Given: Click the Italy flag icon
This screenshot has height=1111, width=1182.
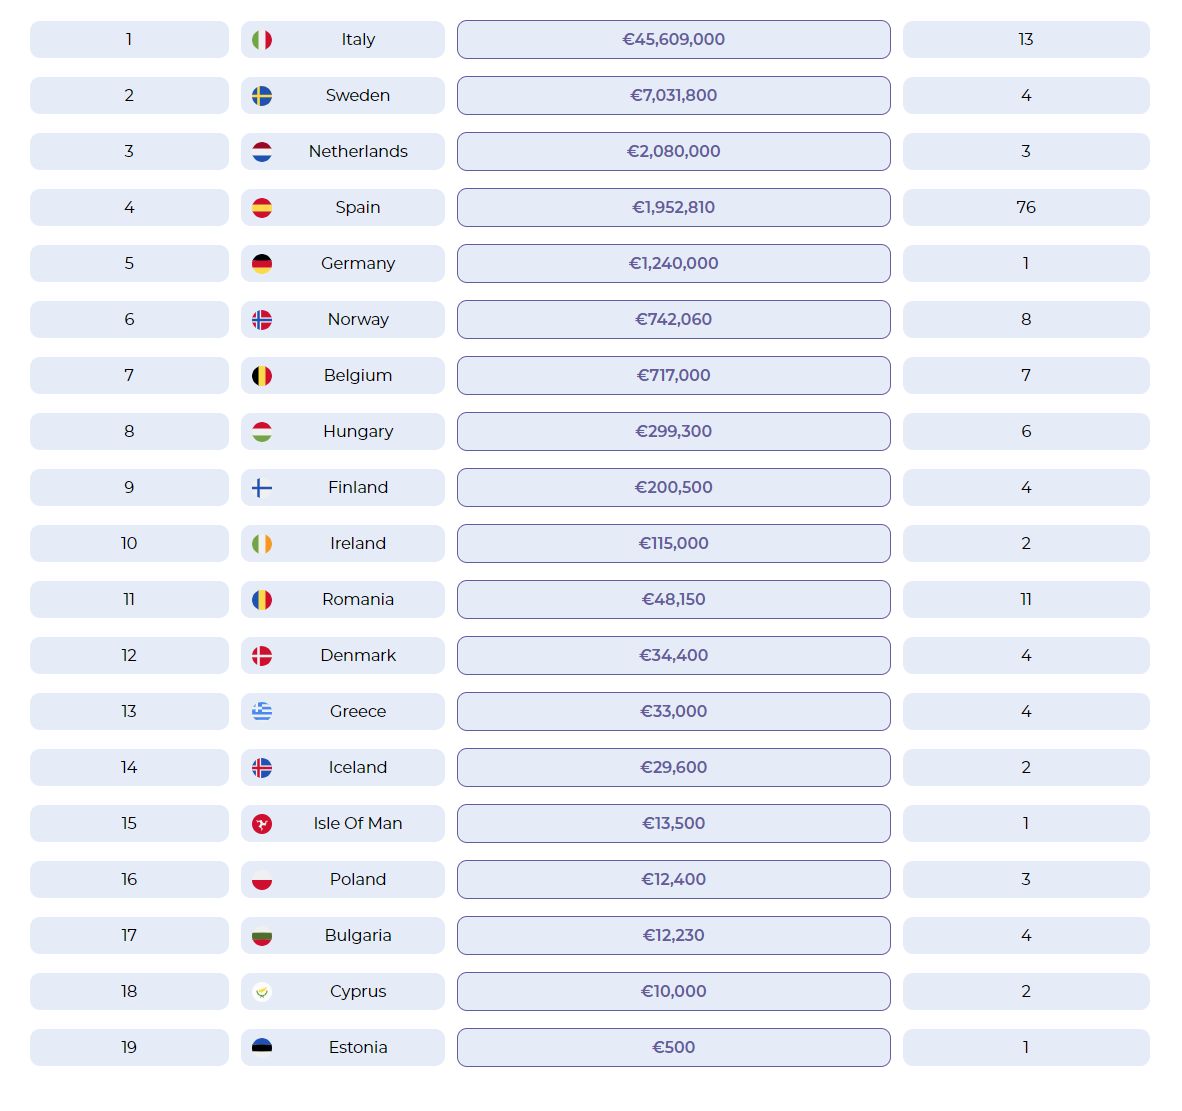Looking at the screenshot, I should point(262,40).
